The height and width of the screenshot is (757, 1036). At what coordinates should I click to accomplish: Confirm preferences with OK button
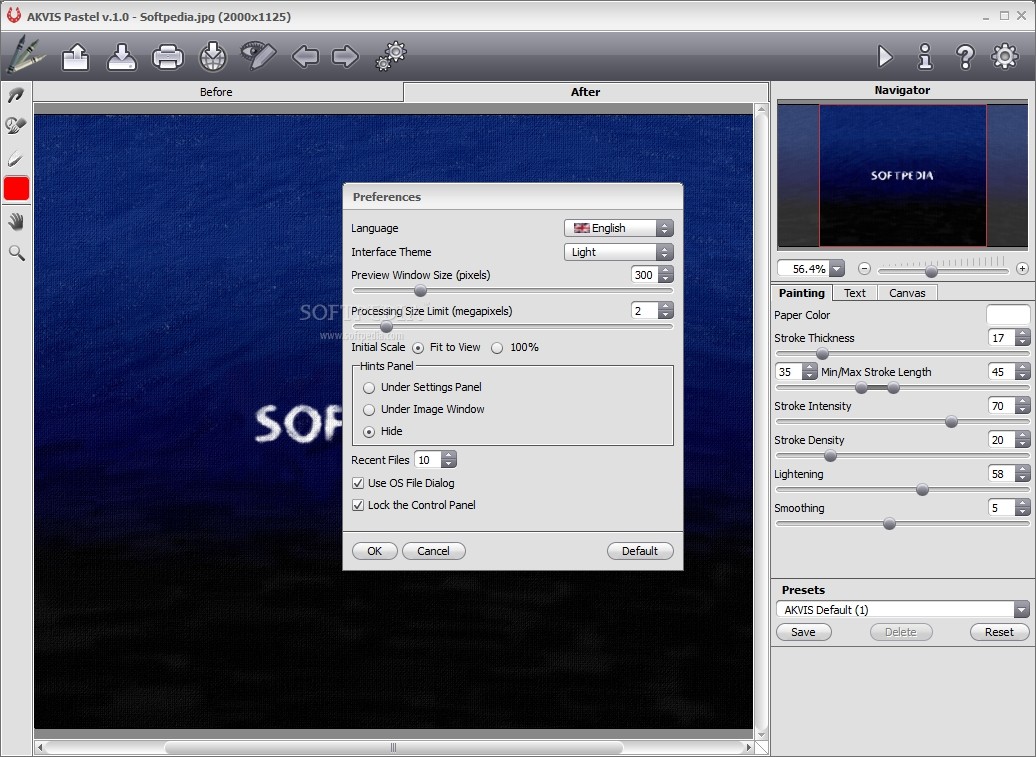click(375, 551)
